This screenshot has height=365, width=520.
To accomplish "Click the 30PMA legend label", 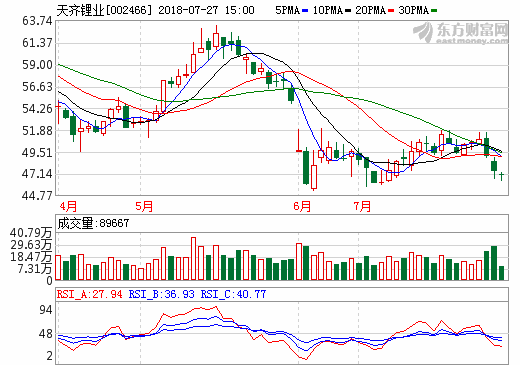I will tap(413, 10).
